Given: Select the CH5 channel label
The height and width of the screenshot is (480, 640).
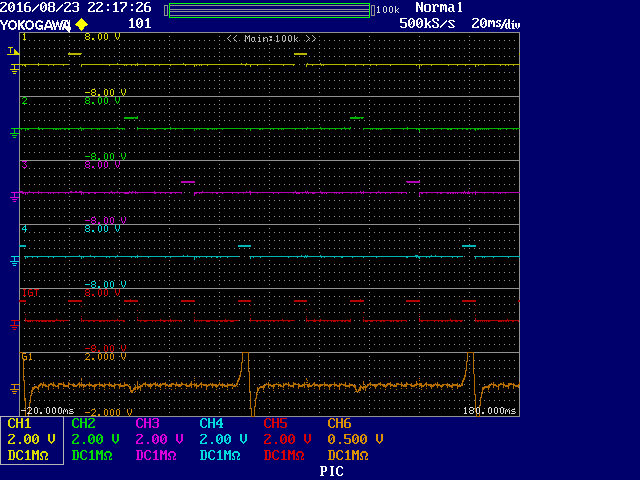Looking at the screenshot, I should tap(276, 424).
